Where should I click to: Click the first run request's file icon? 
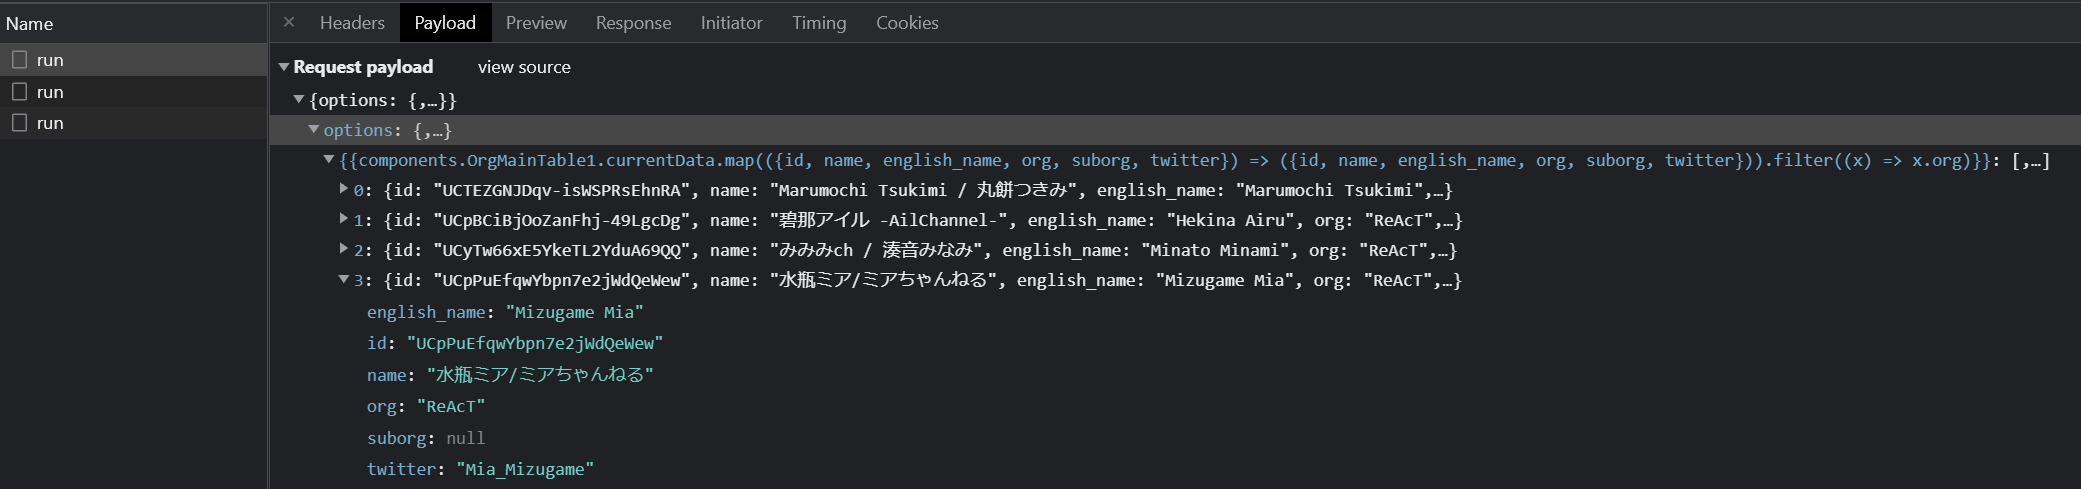tap(19, 60)
